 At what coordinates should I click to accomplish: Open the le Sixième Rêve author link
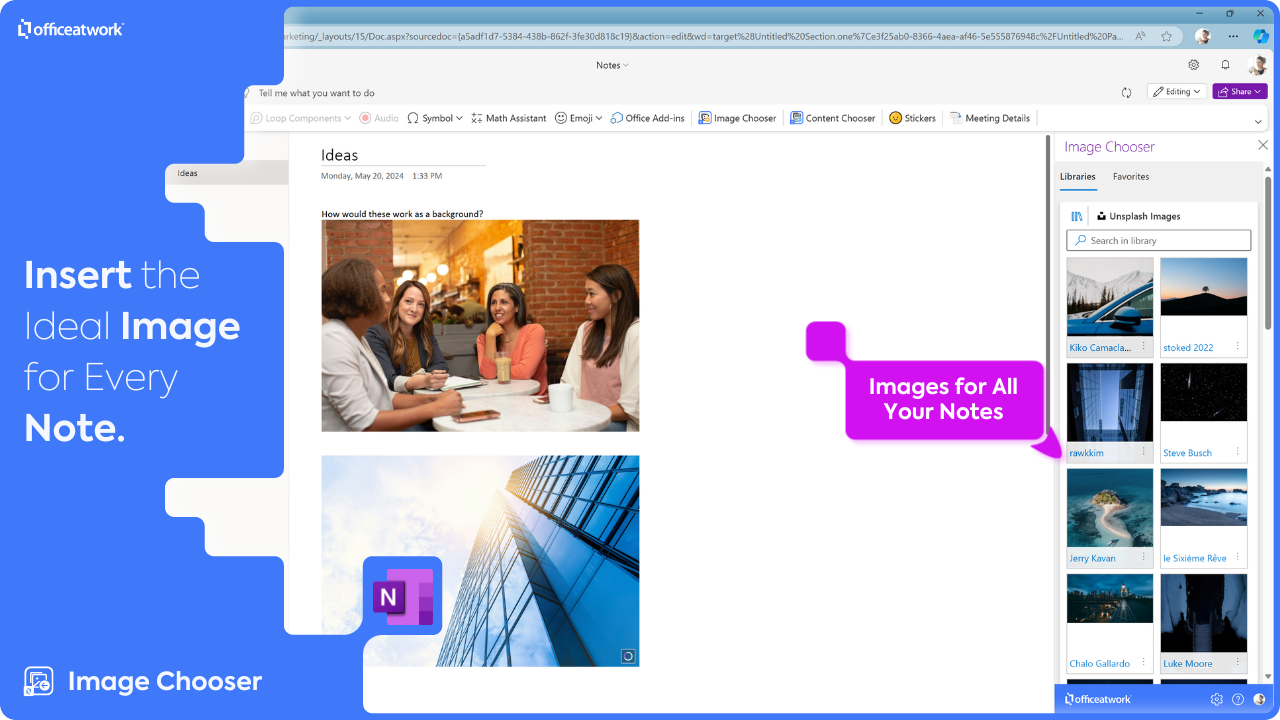pos(1195,559)
